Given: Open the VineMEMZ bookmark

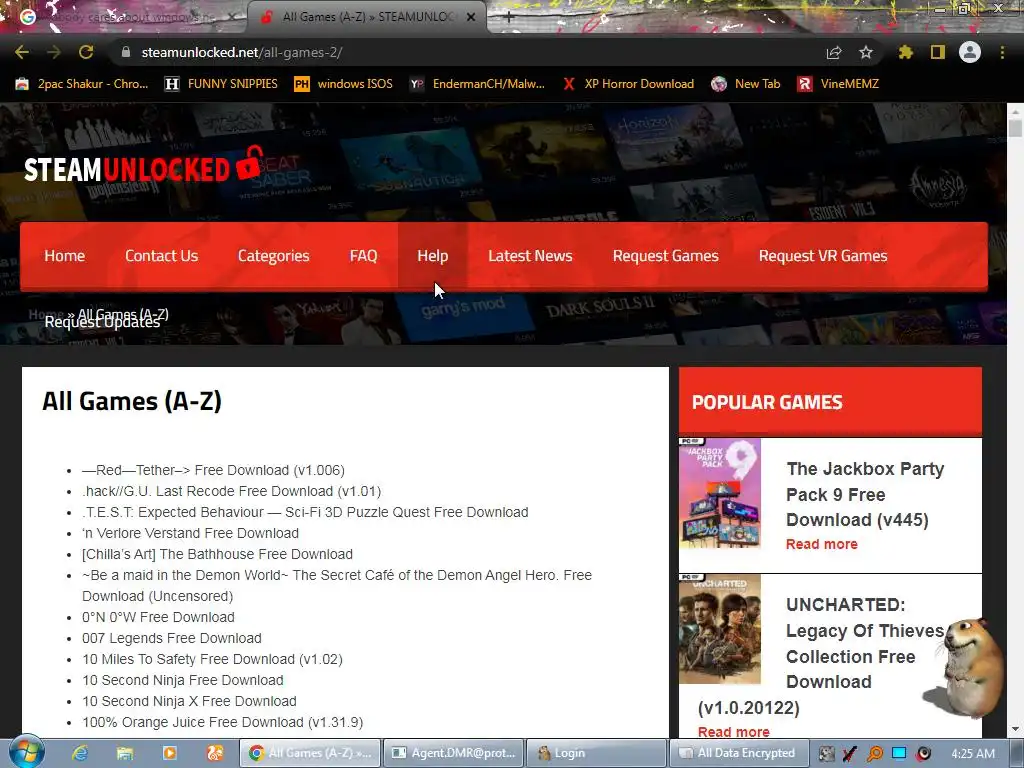Looking at the screenshot, I should 839,84.
